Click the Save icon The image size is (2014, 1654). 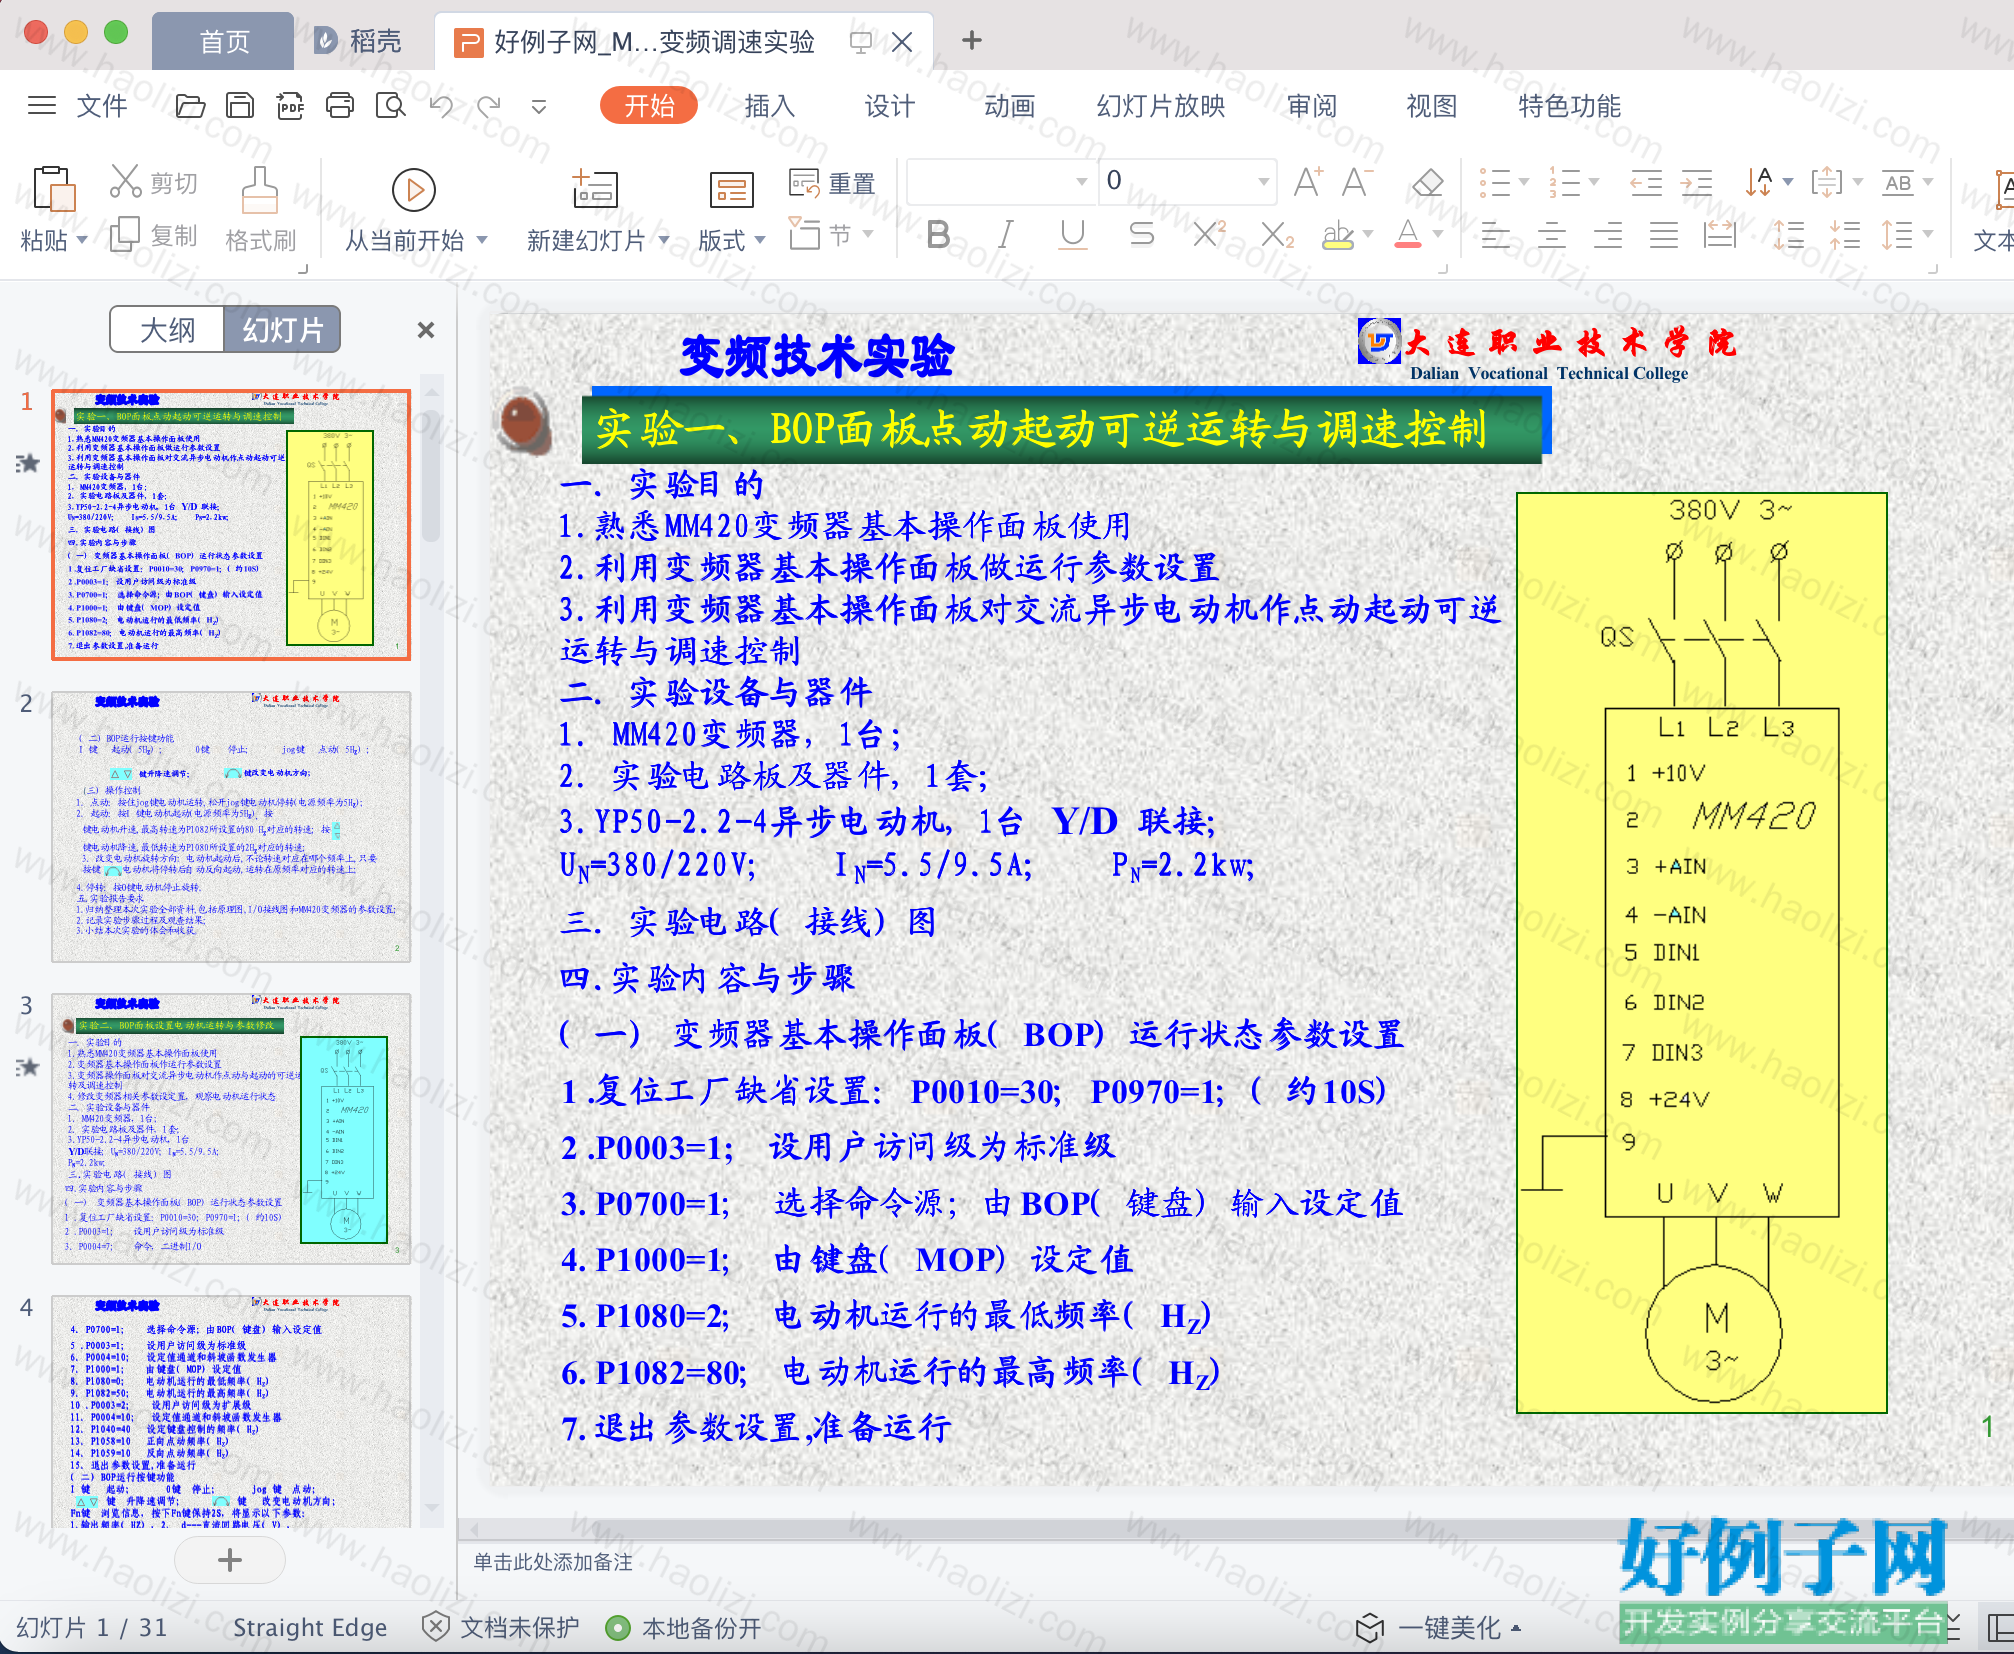click(x=240, y=105)
